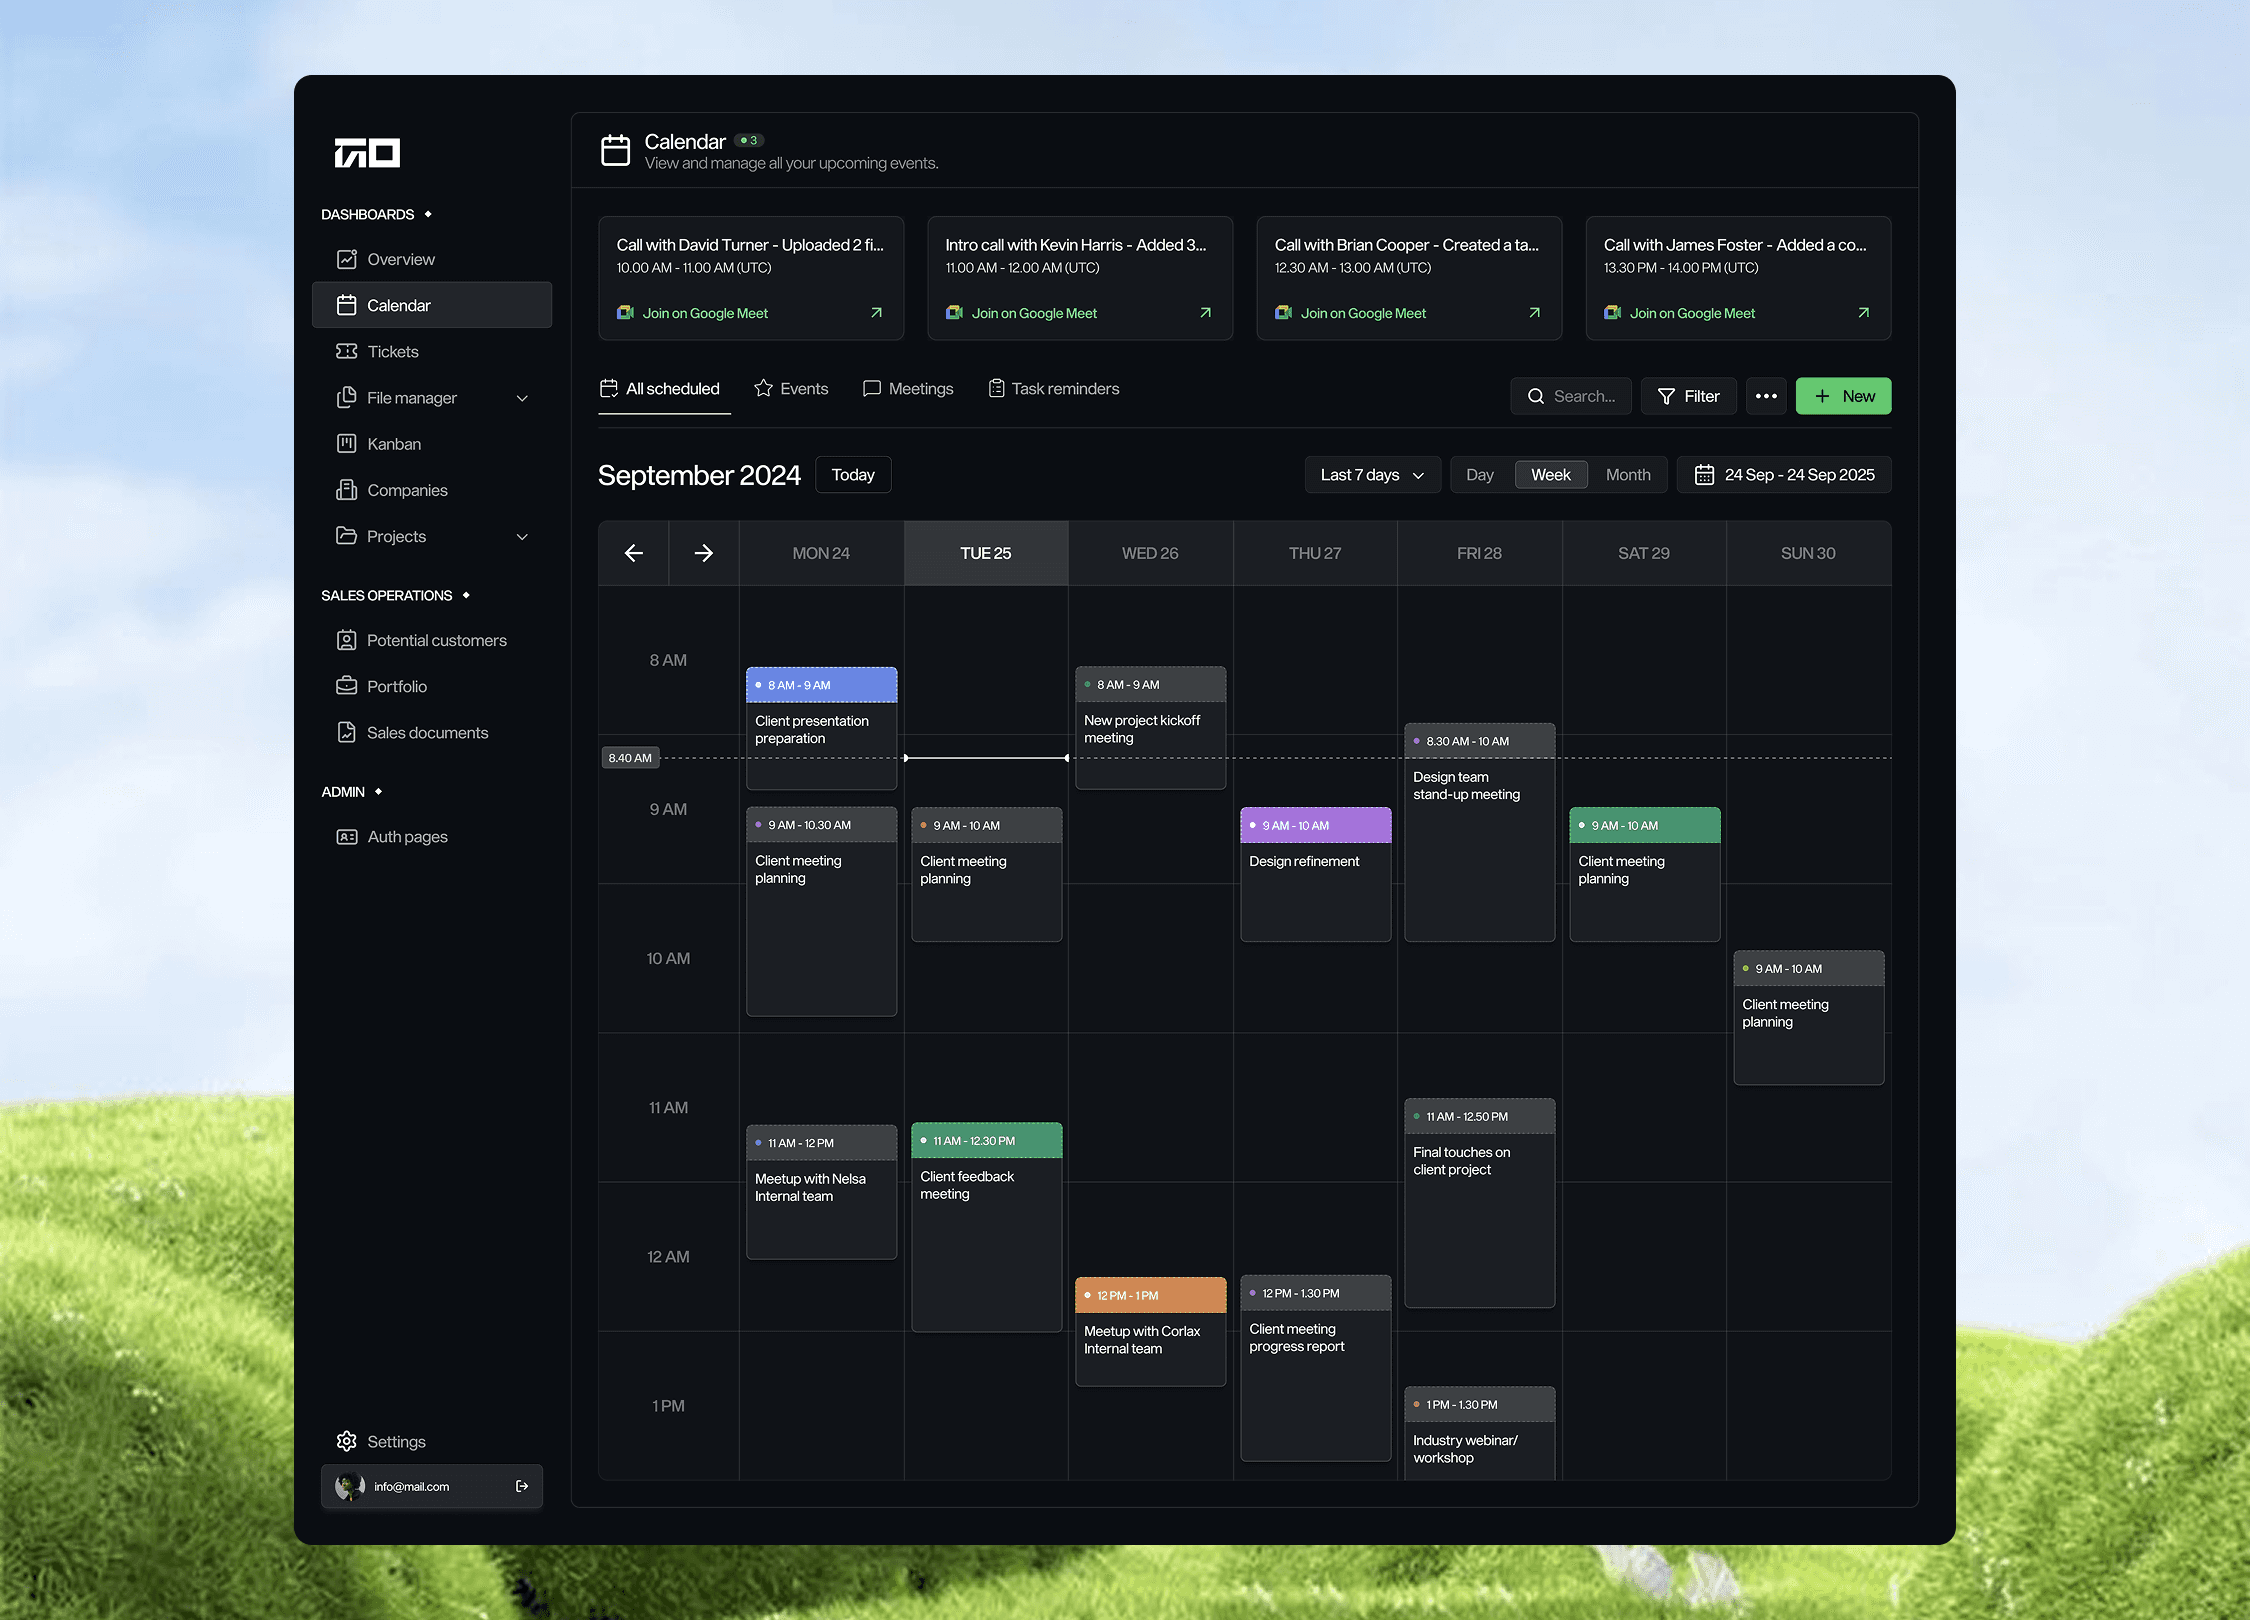Viewport: 2250px width, 1620px height.
Task: Join David Turner's call on Google Meet
Action: coord(704,313)
